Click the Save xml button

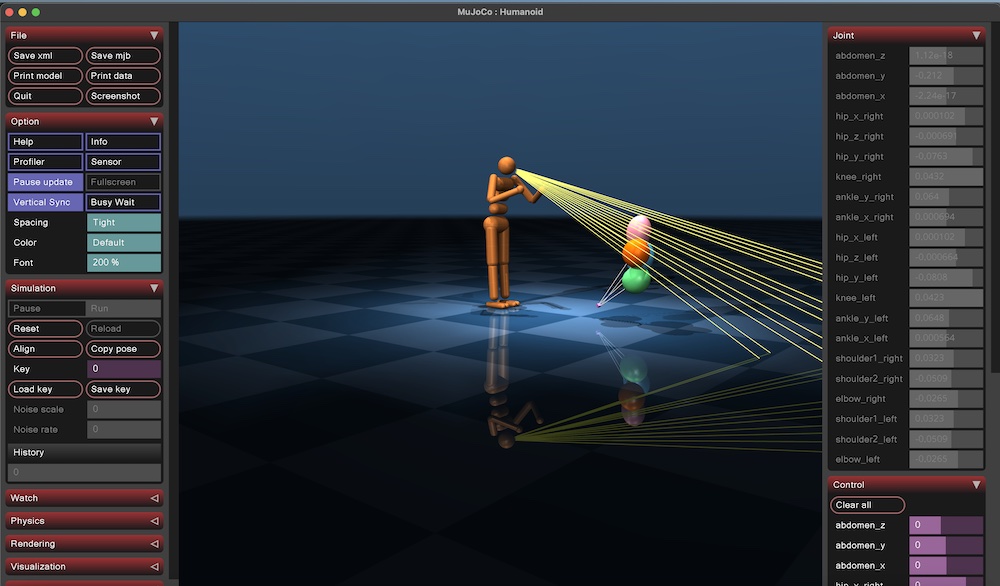pos(45,56)
